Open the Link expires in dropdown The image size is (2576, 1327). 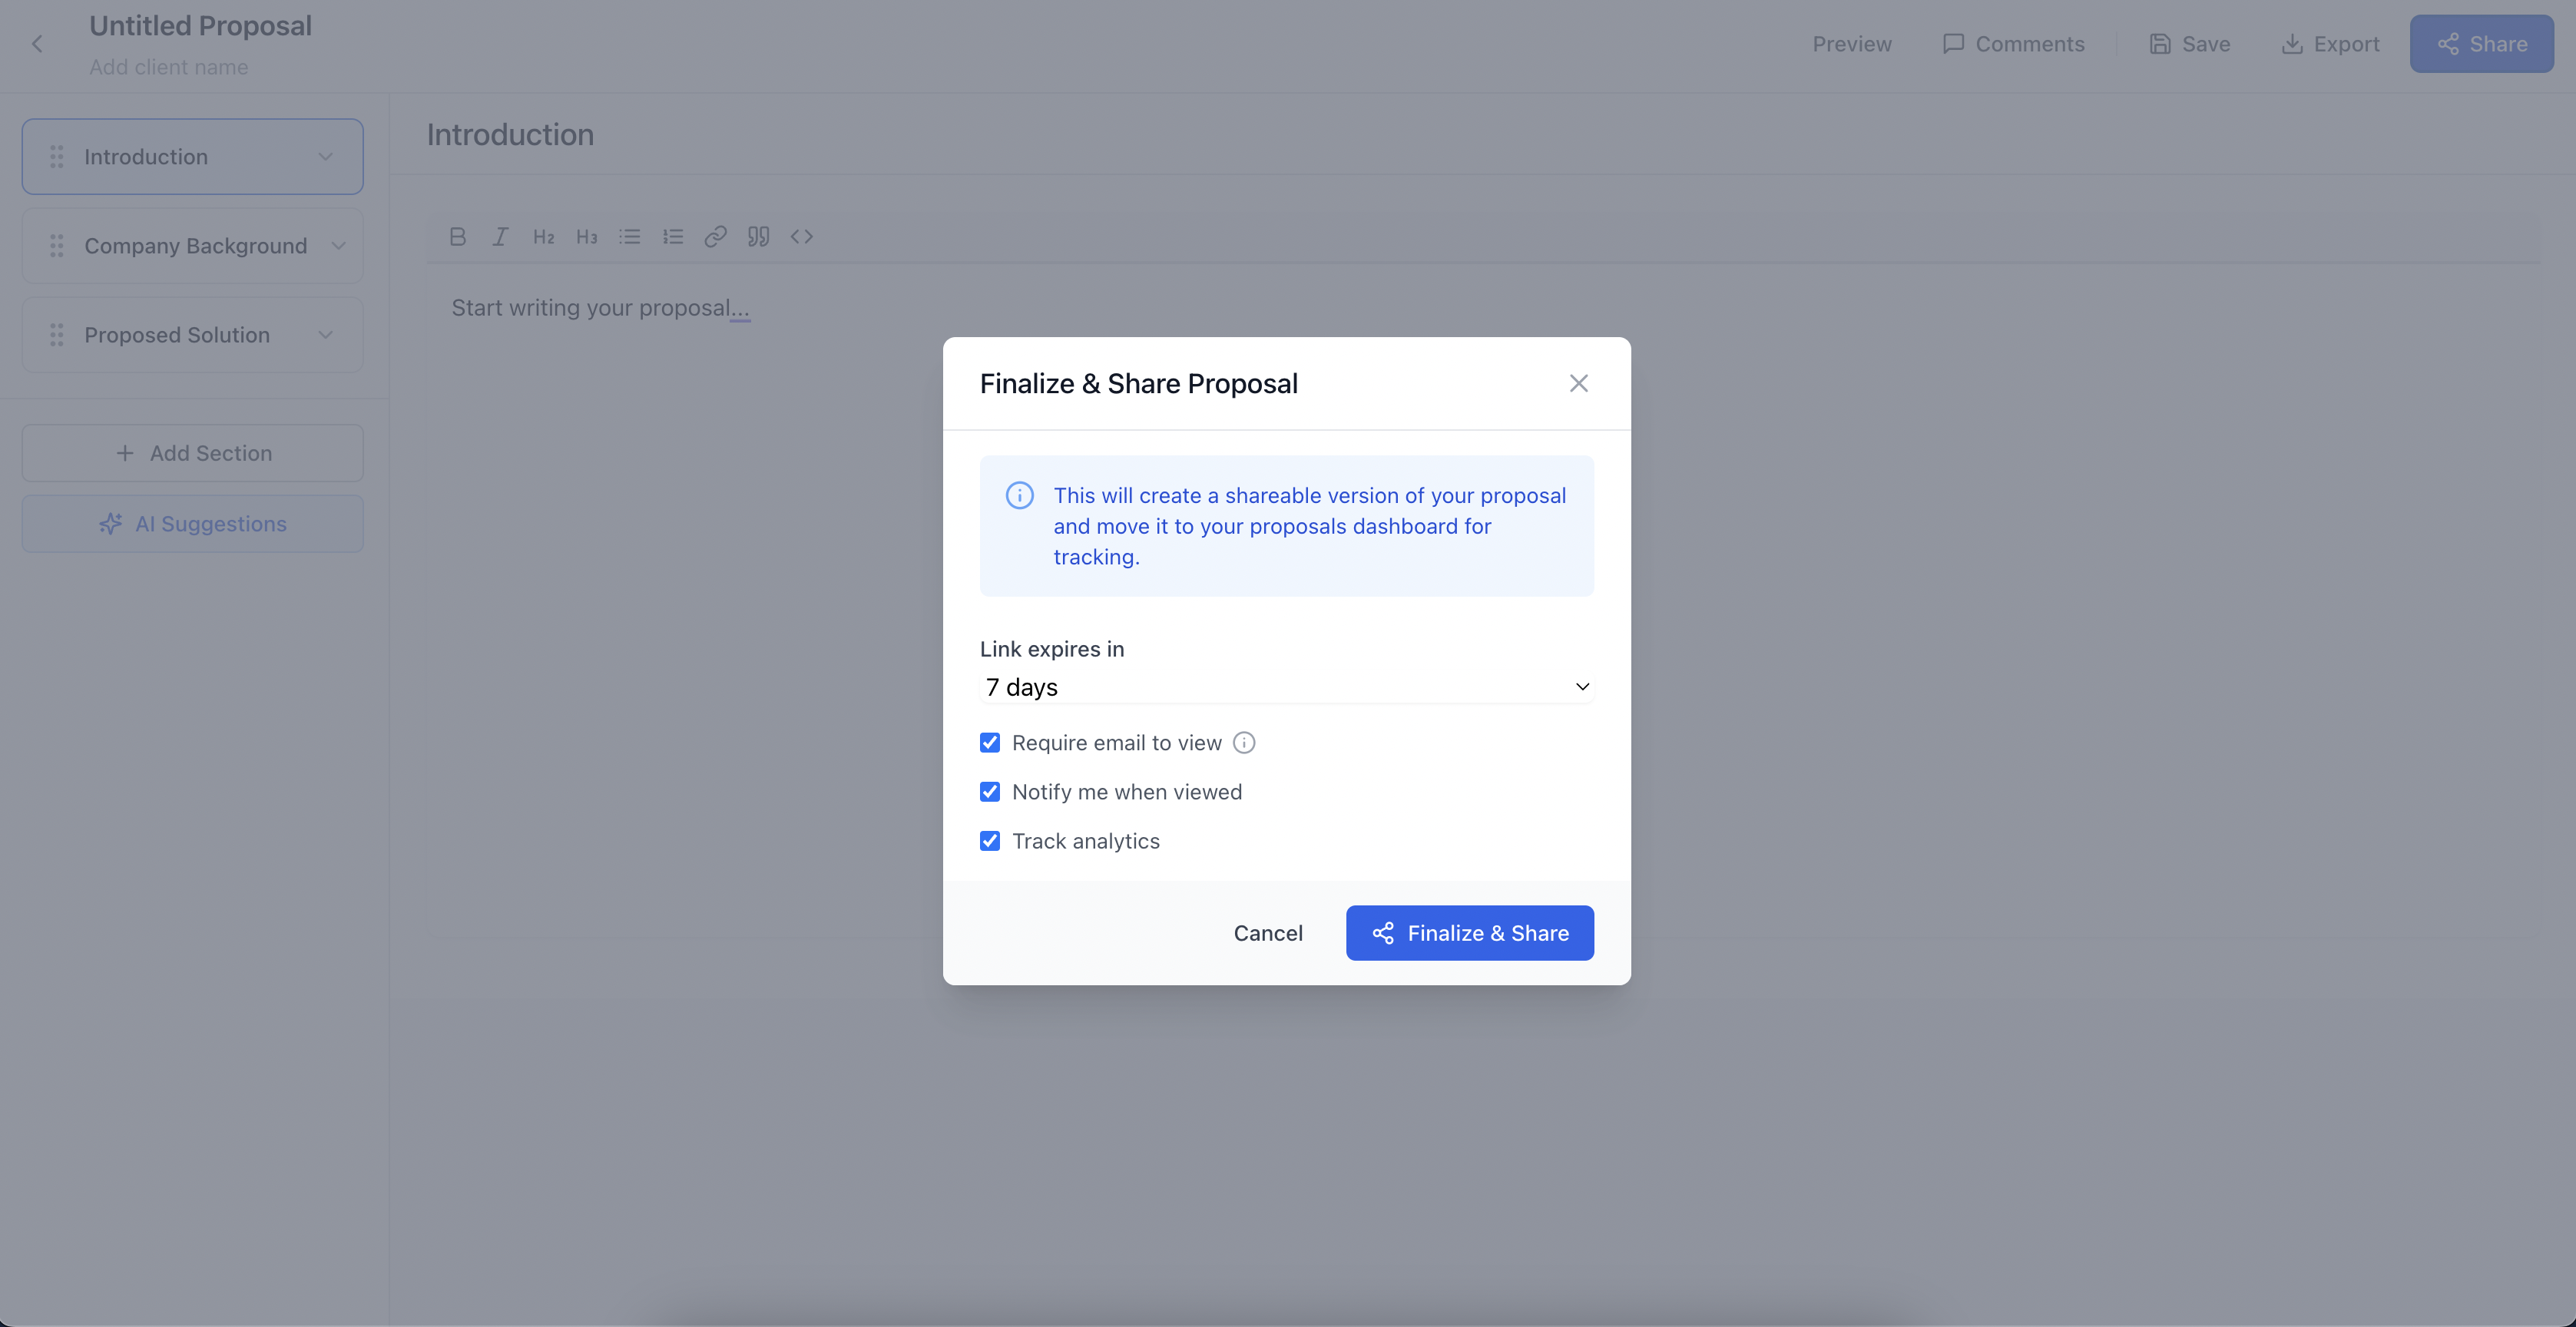coord(1286,687)
